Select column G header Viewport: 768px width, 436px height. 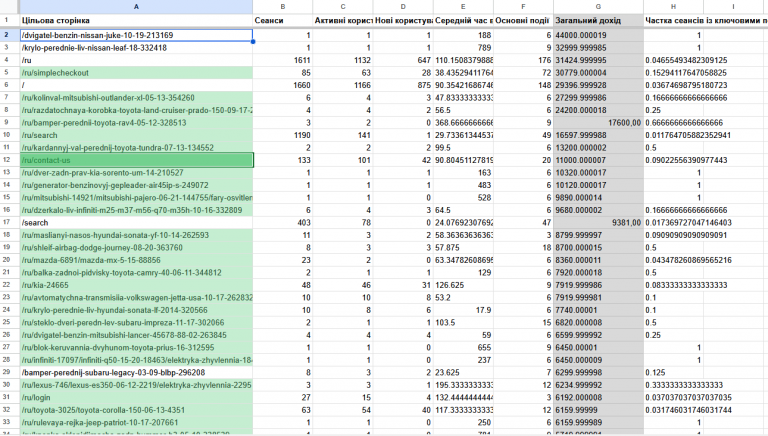point(598,7)
